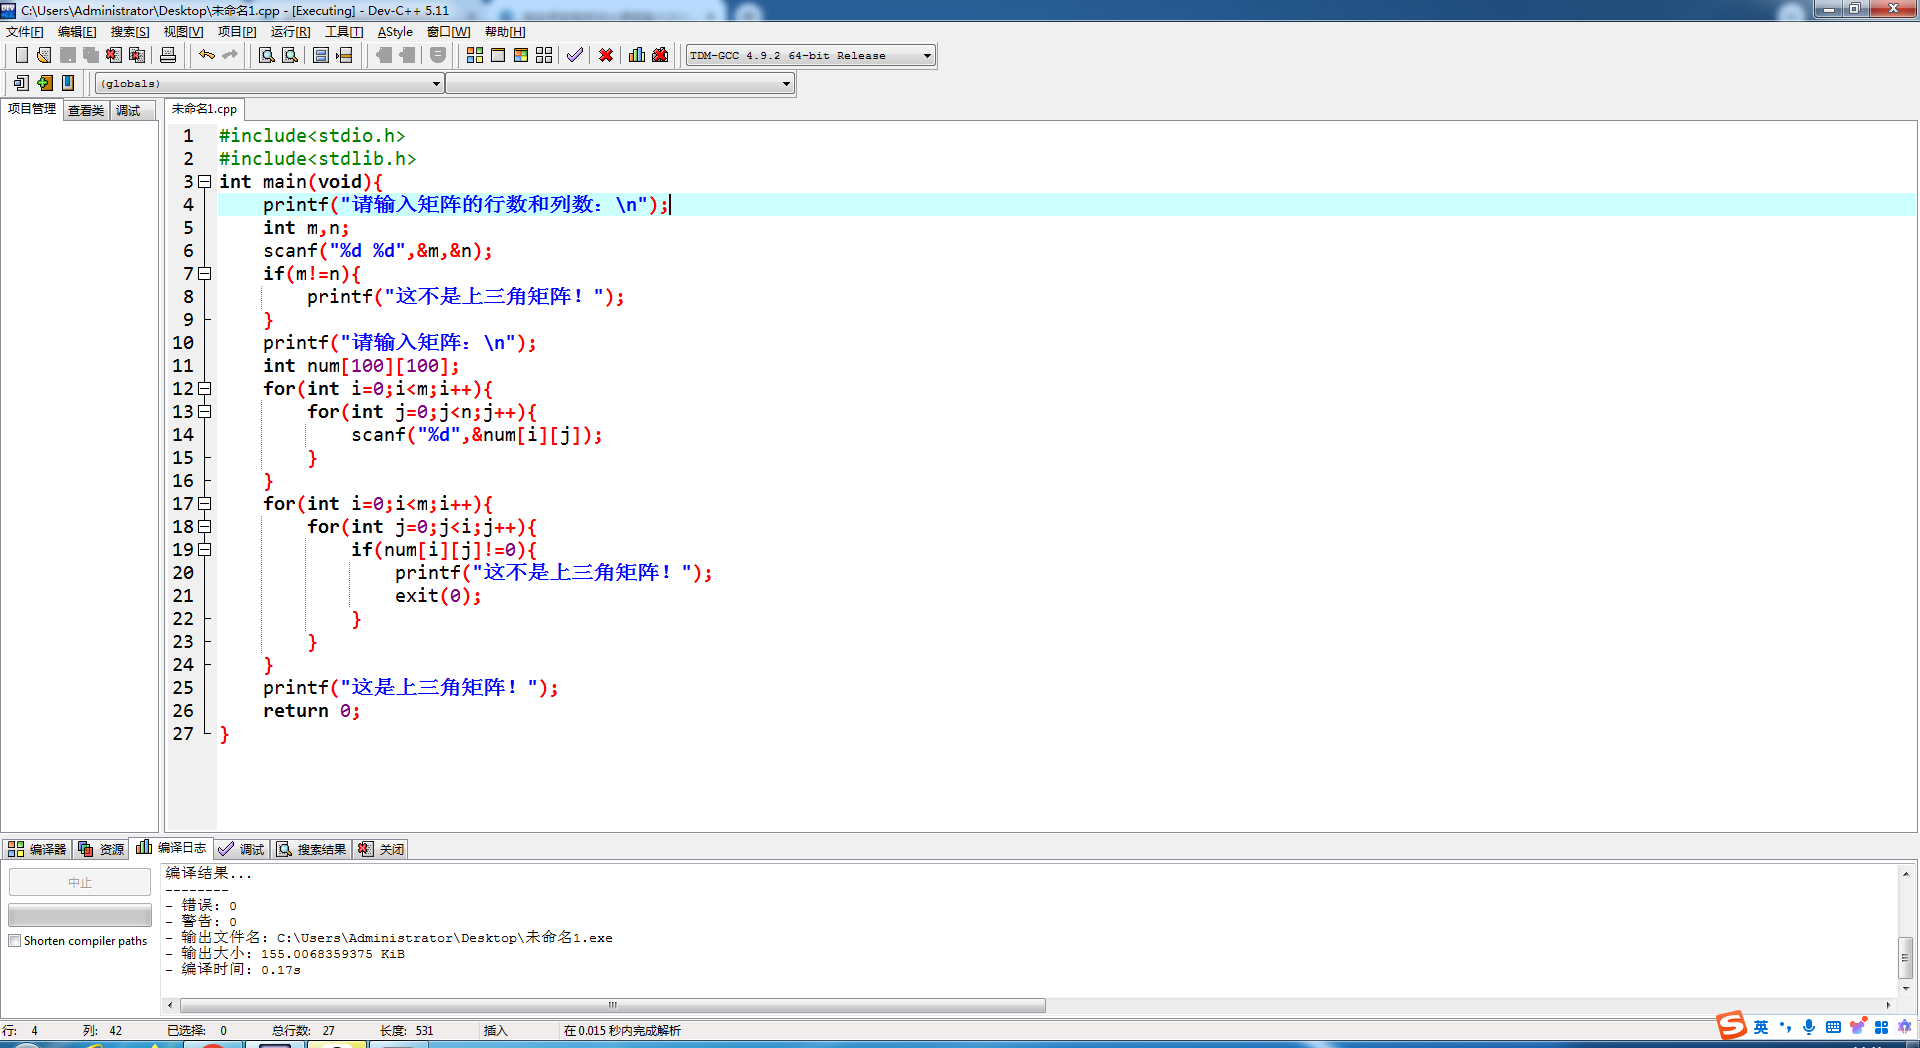Click line number 26 in the gutter

point(183,711)
